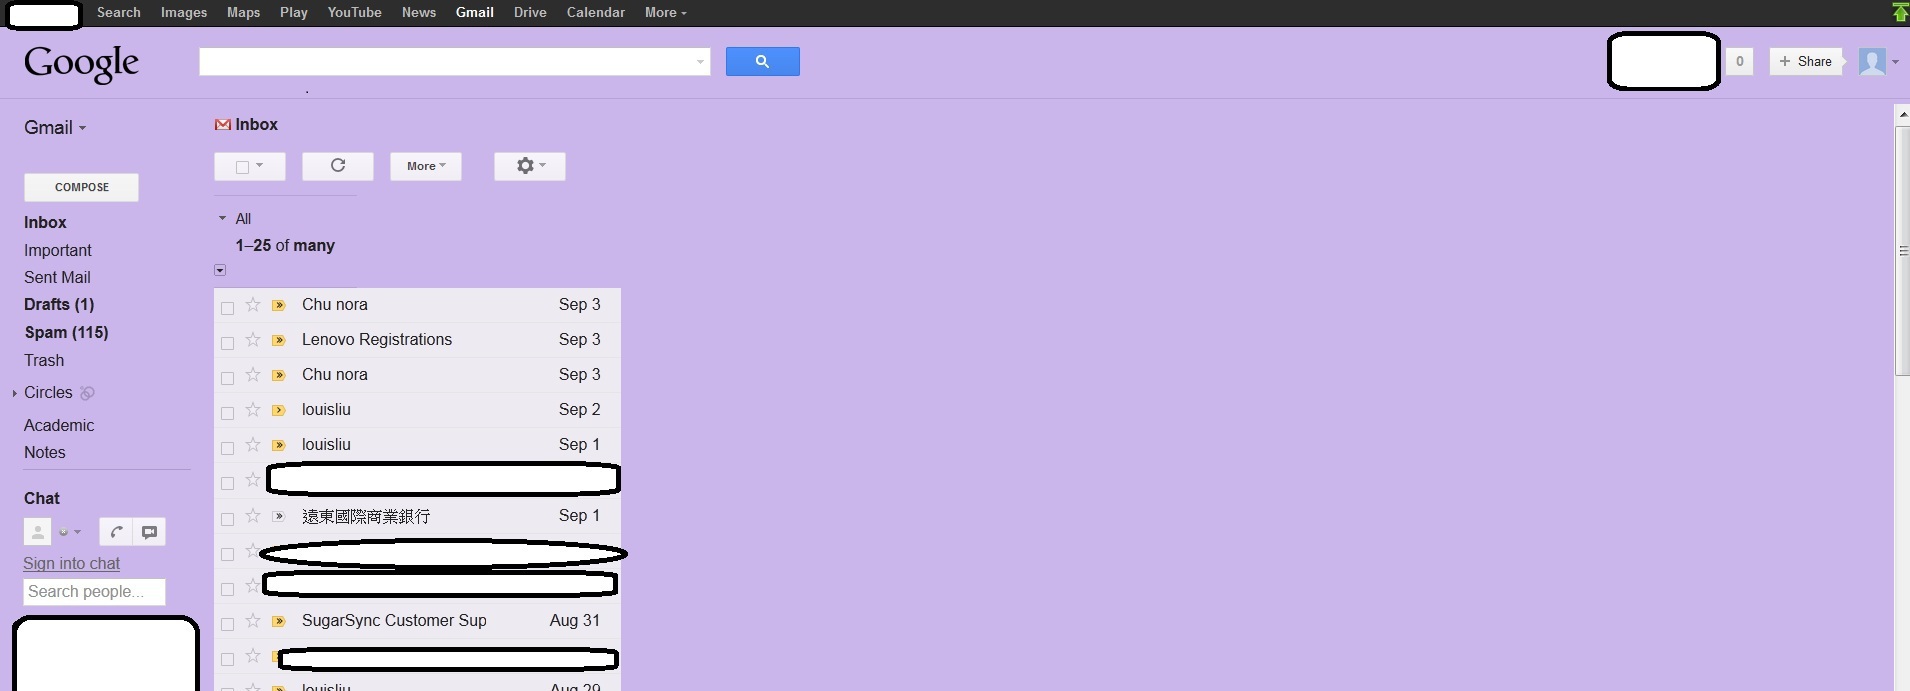The image size is (1910, 691).
Task: Open Play from top bar
Action: point(294,12)
